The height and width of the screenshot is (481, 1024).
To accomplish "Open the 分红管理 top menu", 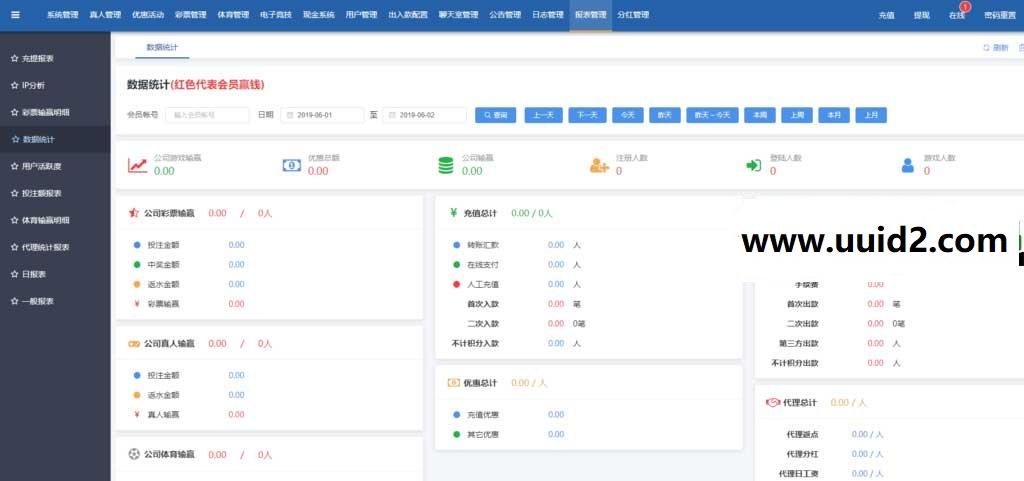I will pos(633,15).
